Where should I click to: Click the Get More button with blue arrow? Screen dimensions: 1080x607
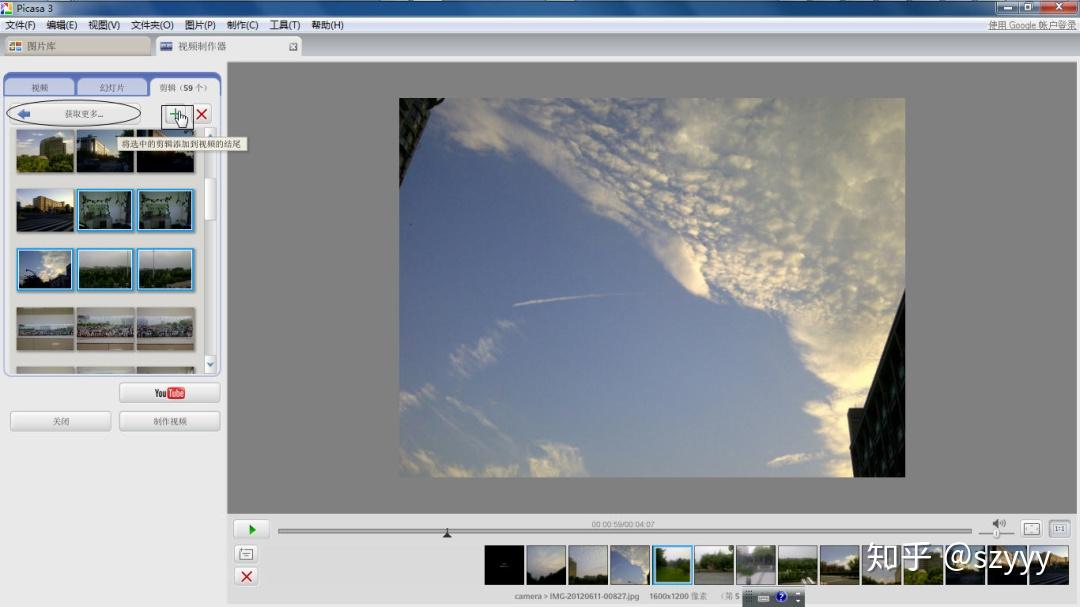pyautogui.click(x=73, y=114)
